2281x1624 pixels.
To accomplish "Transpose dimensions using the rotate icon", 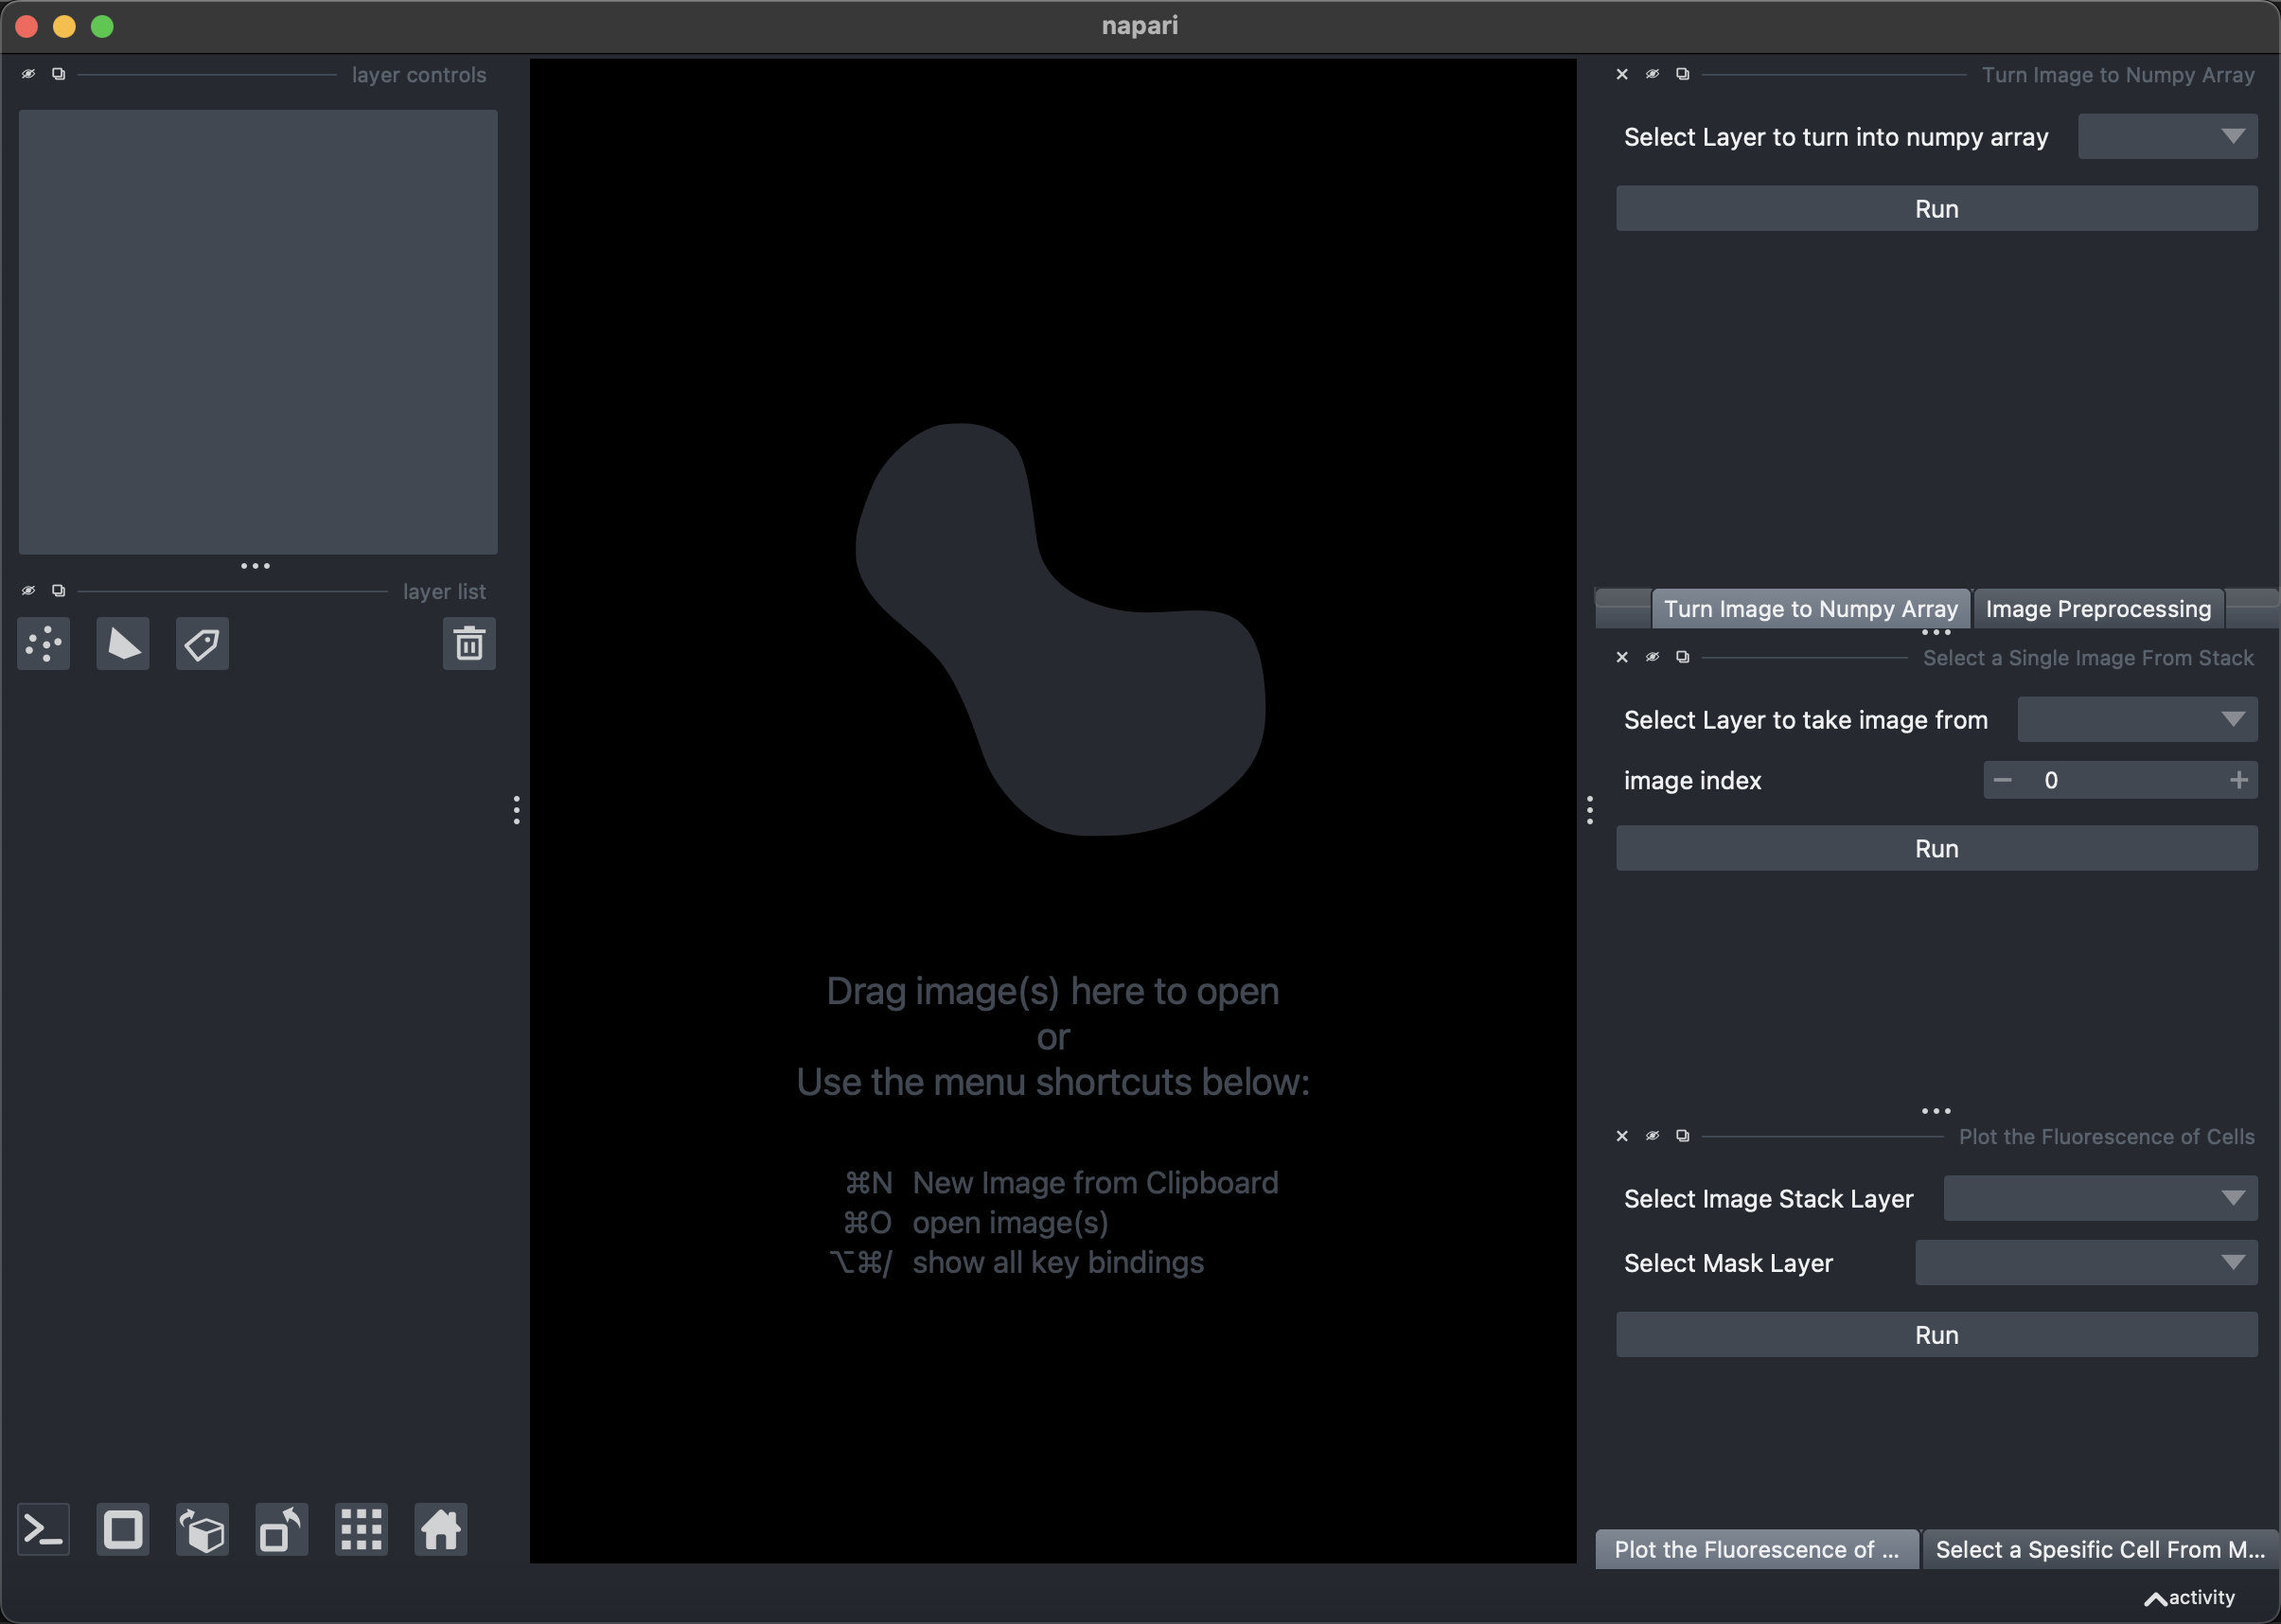I will click(x=281, y=1528).
